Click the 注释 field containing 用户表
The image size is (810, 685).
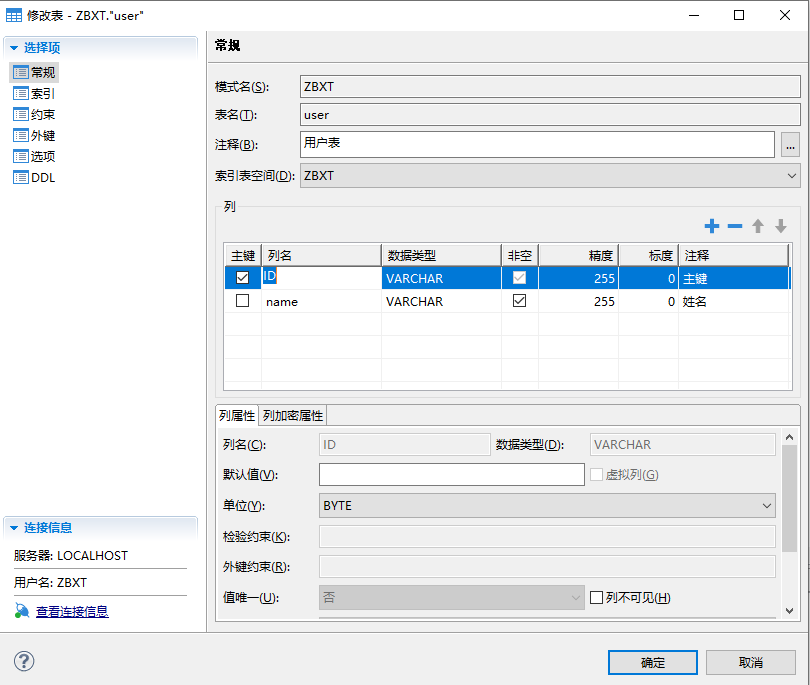coord(537,144)
